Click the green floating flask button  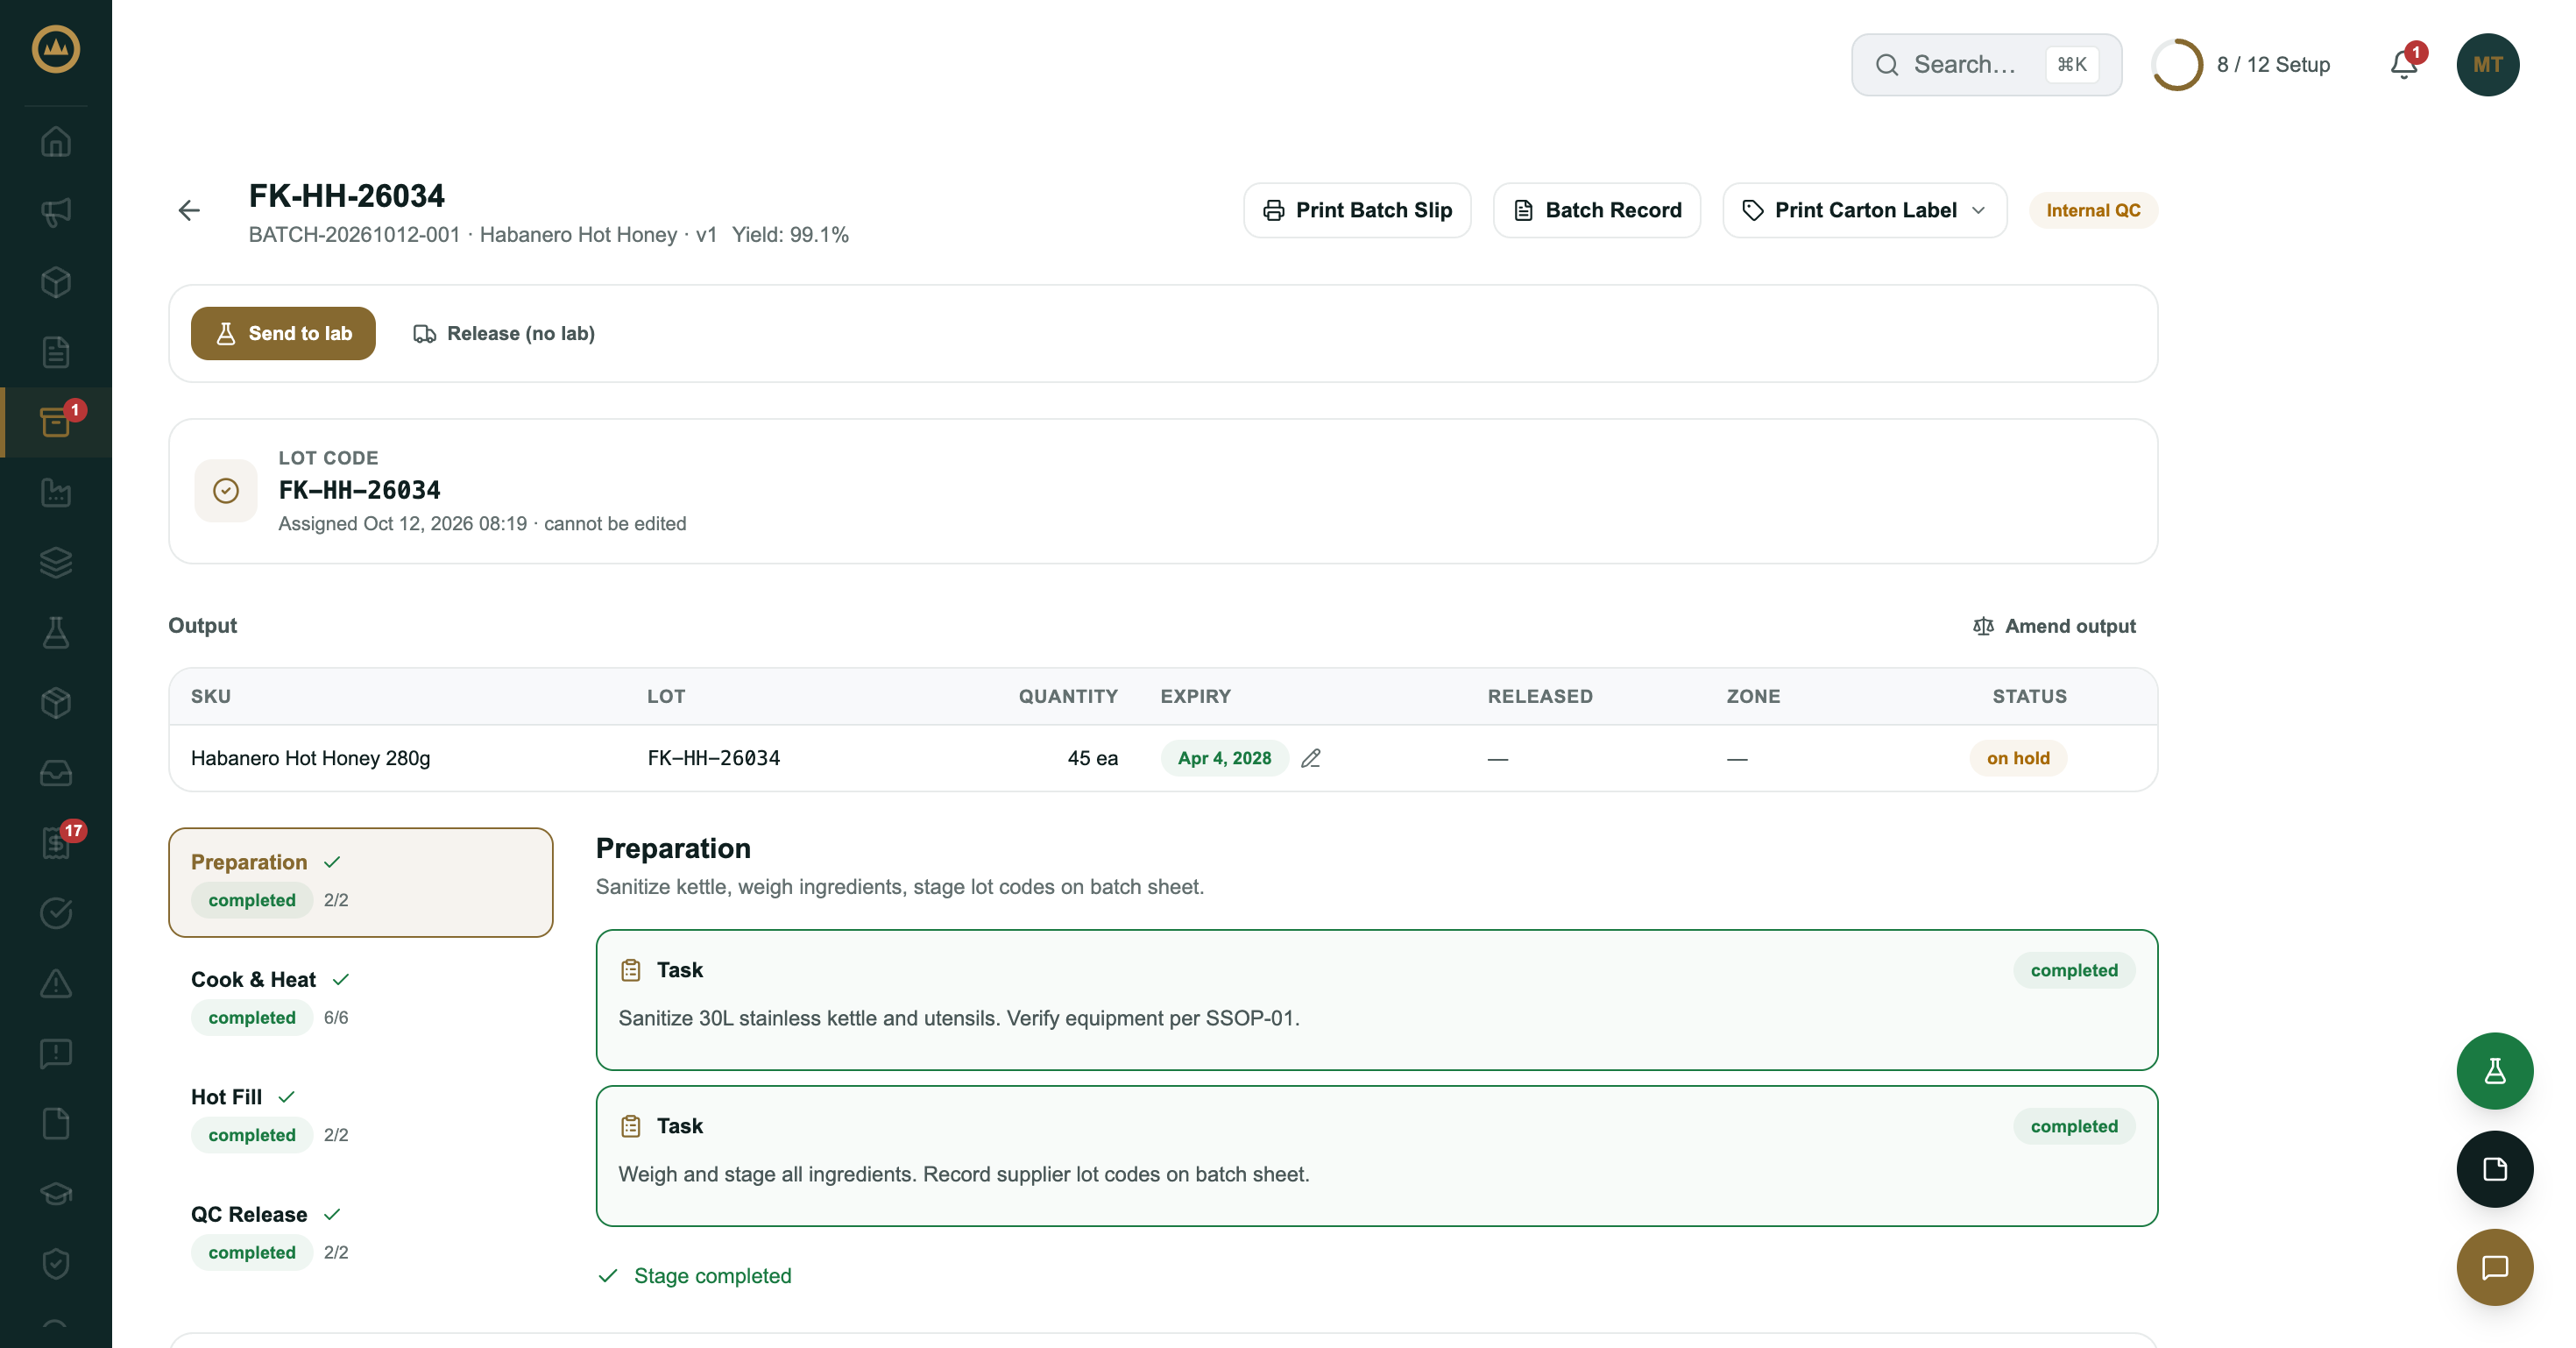pos(2494,1071)
